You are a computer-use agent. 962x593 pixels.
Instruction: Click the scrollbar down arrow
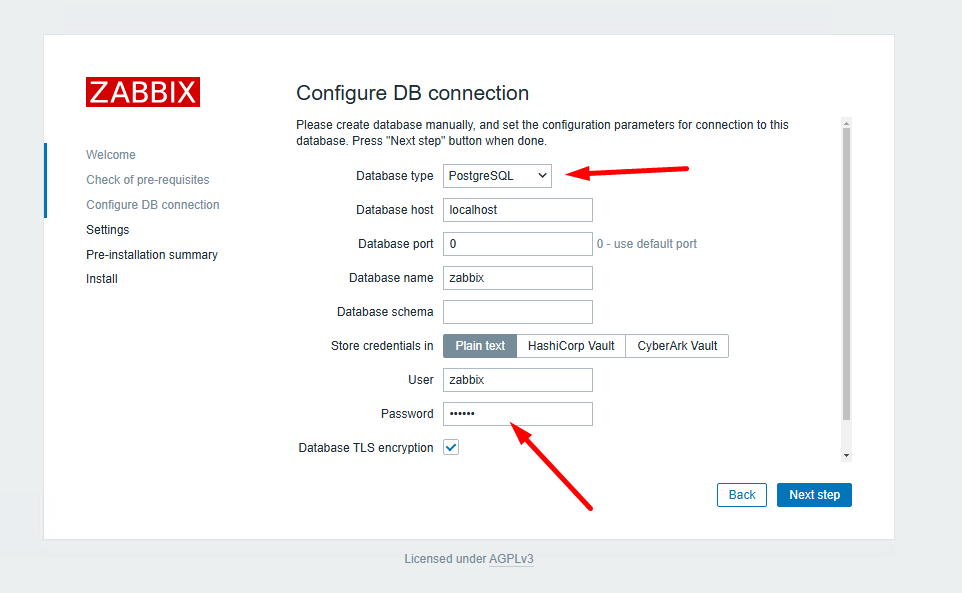pyautogui.click(x=846, y=456)
